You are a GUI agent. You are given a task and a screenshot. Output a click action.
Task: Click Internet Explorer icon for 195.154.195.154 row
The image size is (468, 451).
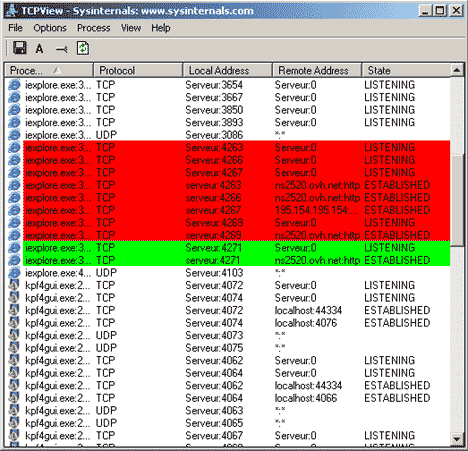(14, 210)
